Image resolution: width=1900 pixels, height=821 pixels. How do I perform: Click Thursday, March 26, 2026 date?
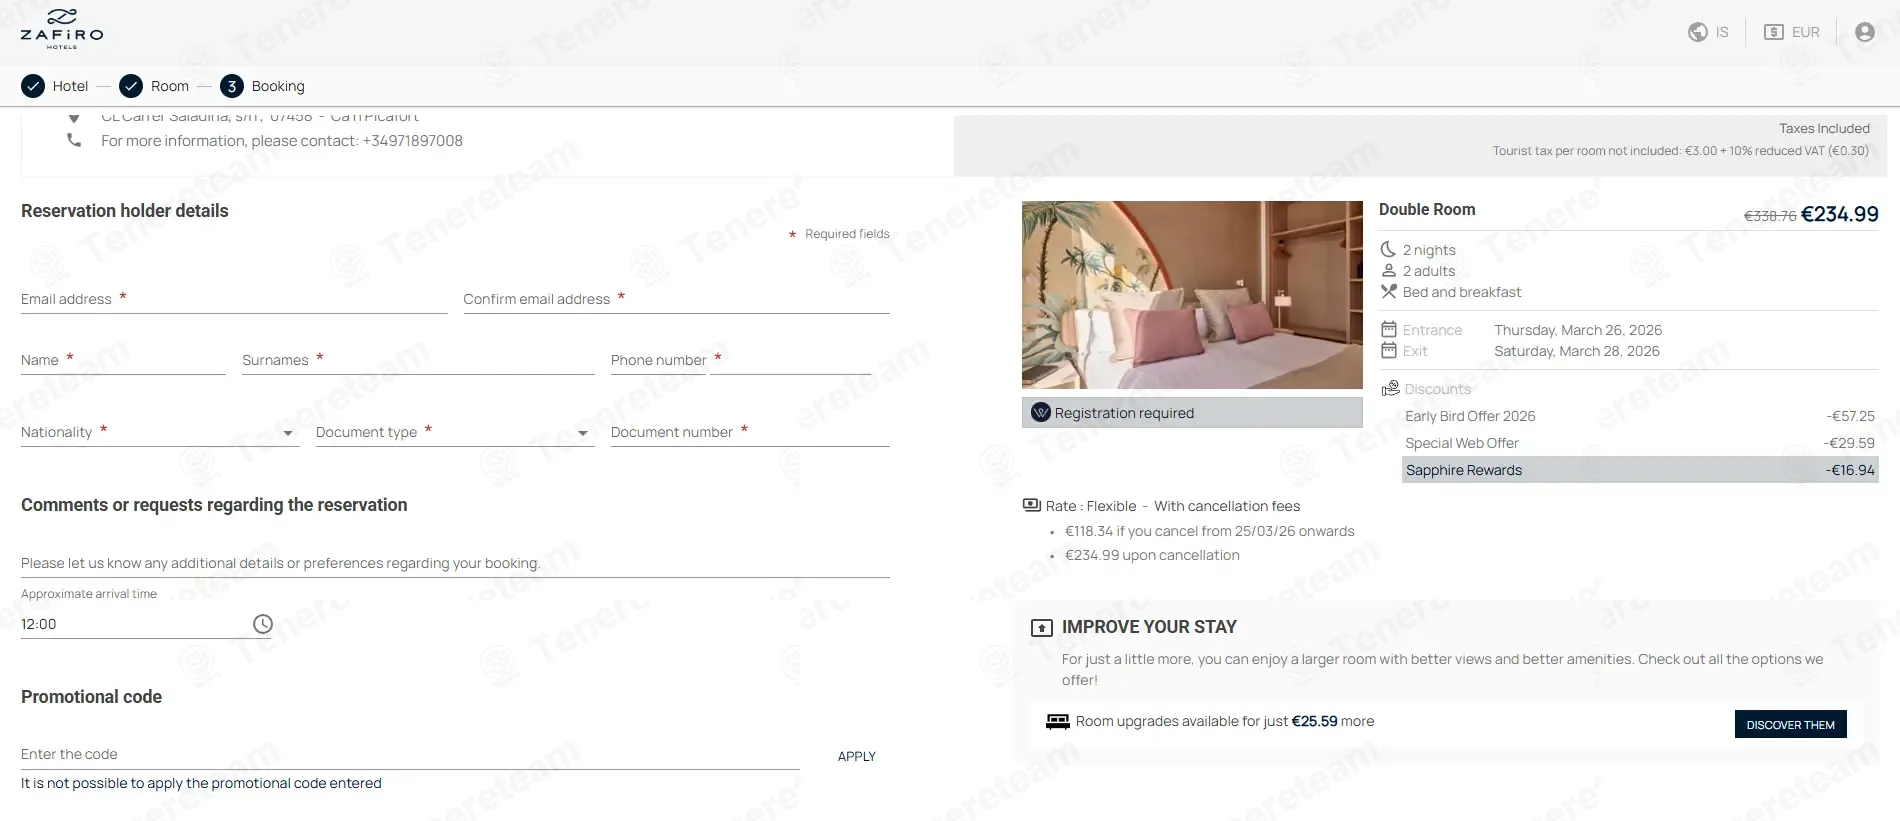point(1578,330)
